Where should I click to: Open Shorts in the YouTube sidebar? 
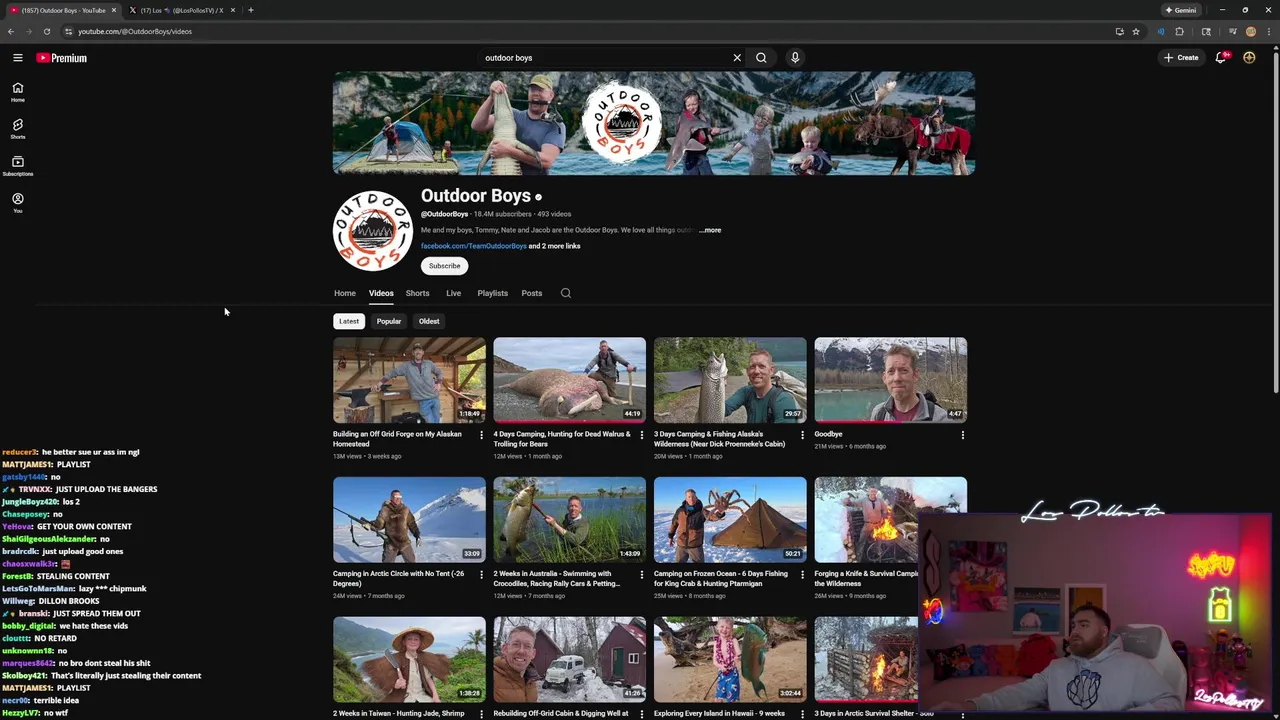pyautogui.click(x=17, y=129)
